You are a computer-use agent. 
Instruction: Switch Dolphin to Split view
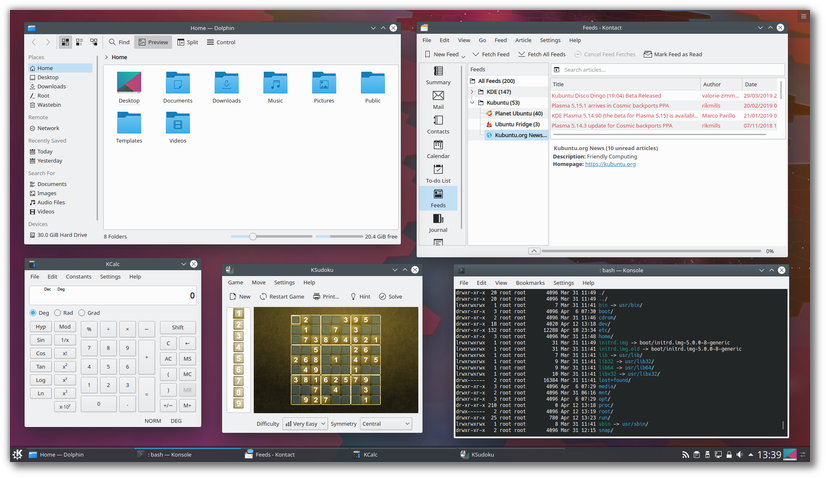point(187,42)
